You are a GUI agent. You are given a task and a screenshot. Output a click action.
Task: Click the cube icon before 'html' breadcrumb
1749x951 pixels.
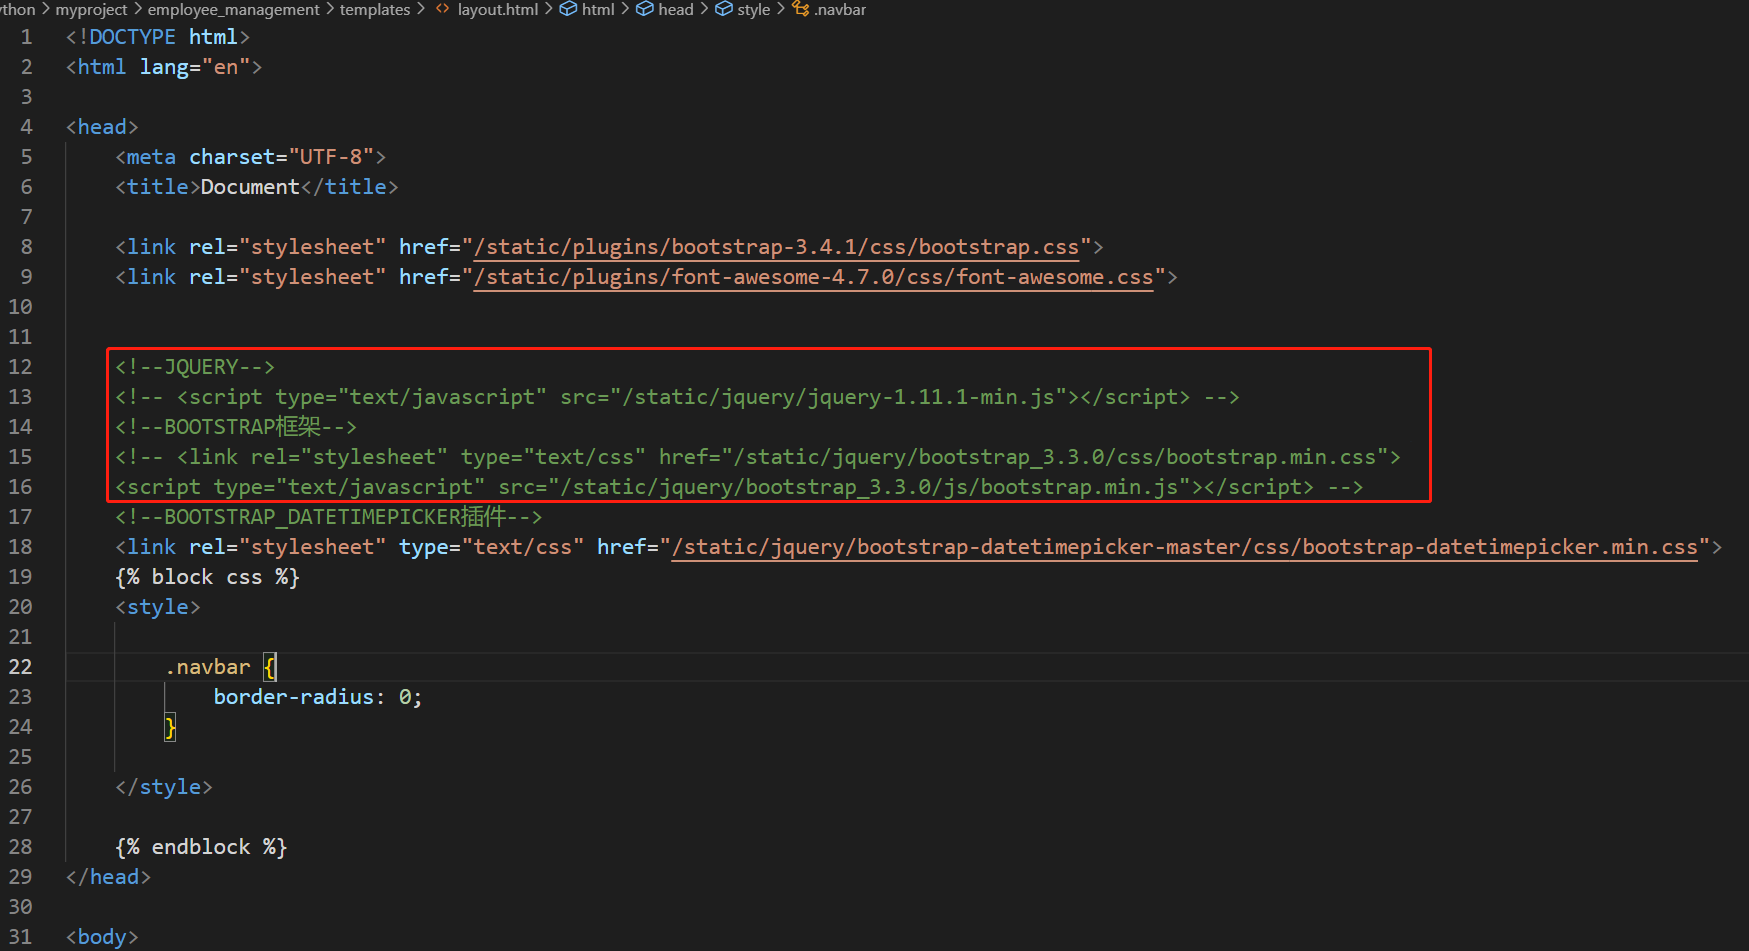click(x=568, y=9)
